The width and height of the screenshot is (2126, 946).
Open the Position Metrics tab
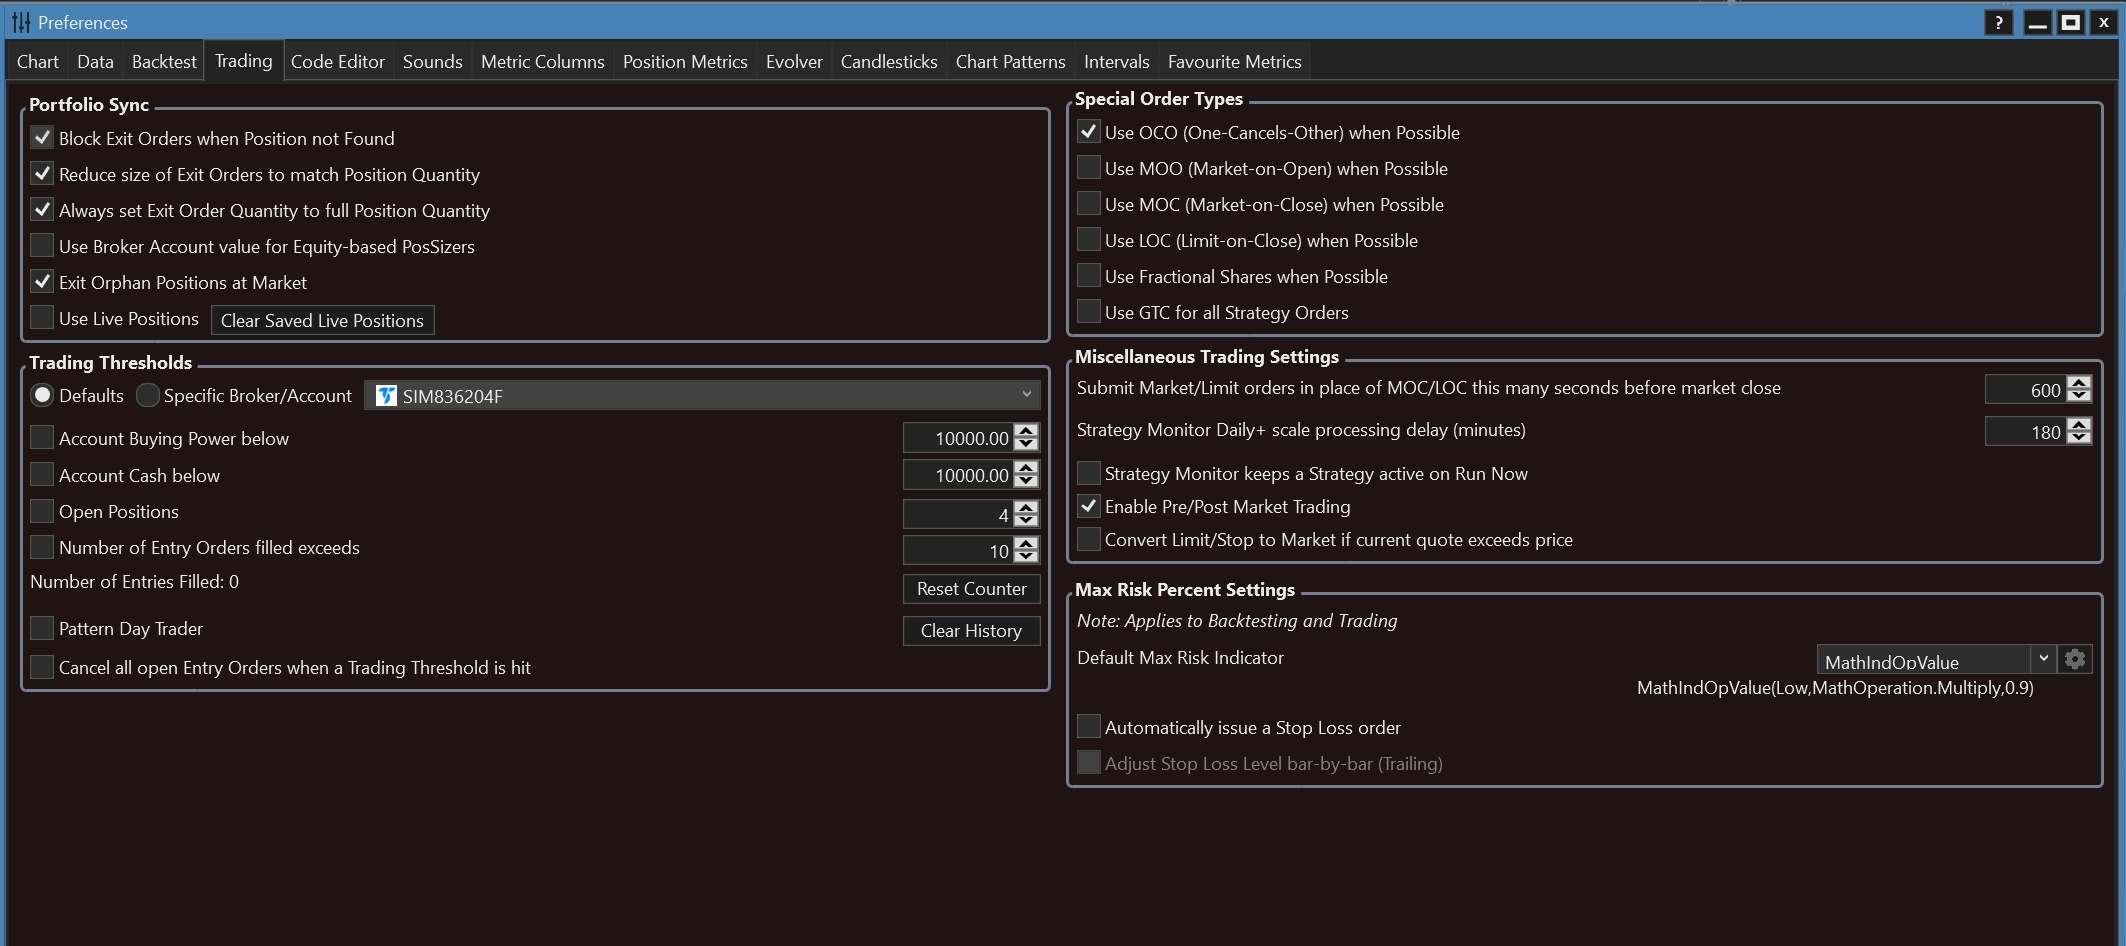pos(685,62)
